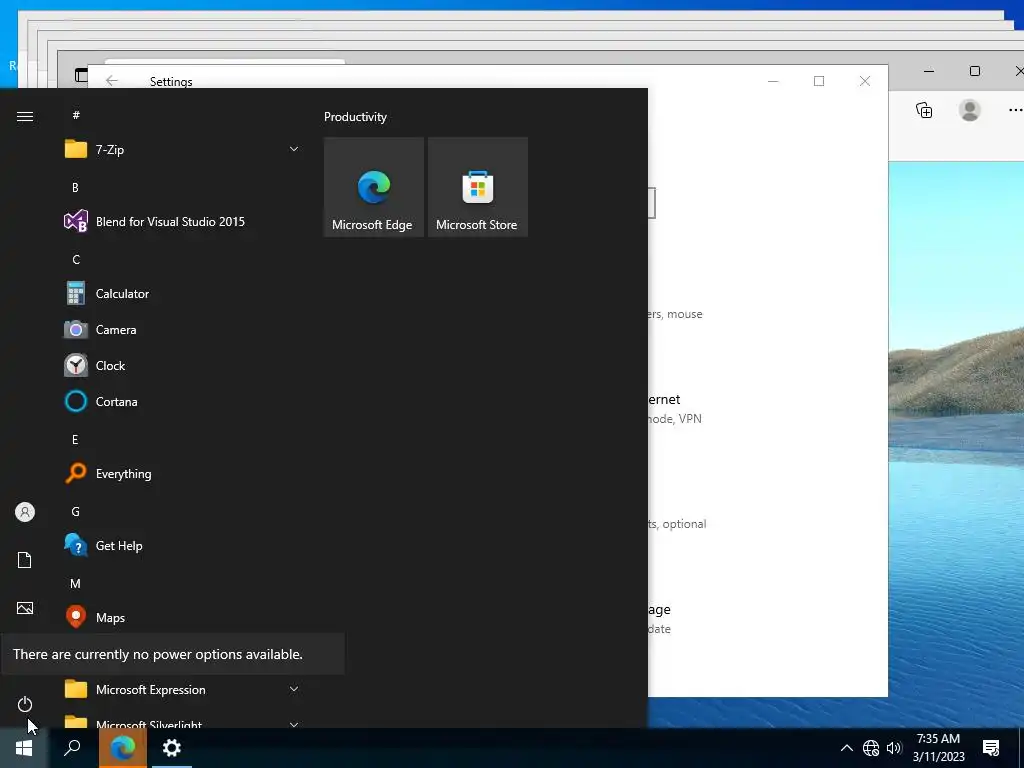The image size is (1024, 768).
Task: Jump to letter E section header
Action: (76, 440)
